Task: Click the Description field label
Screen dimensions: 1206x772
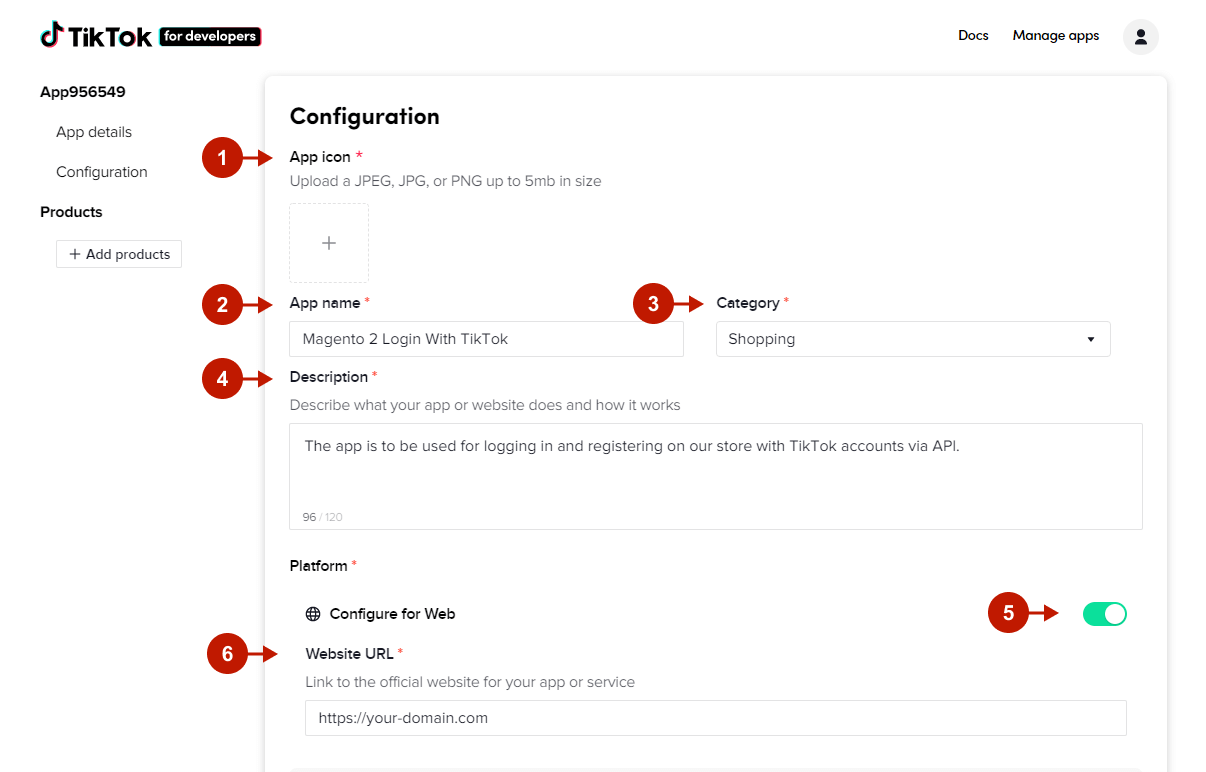Action: click(x=329, y=377)
